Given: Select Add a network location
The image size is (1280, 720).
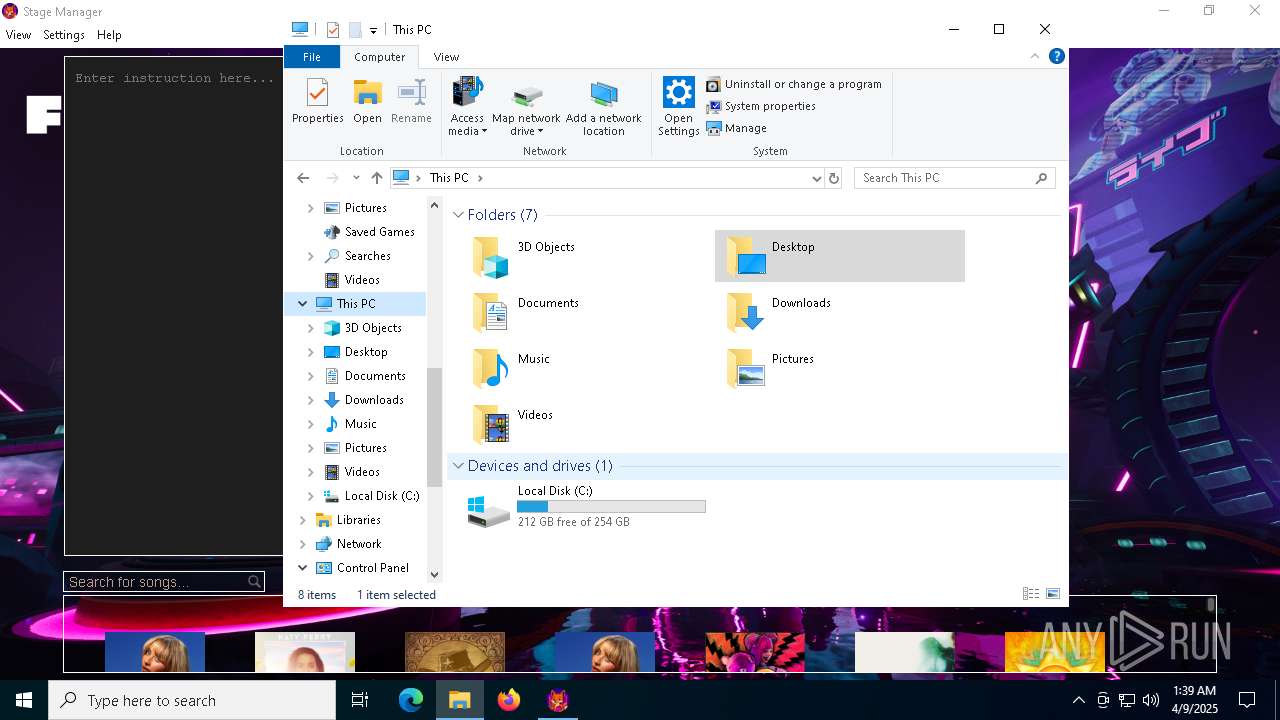Looking at the screenshot, I should tap(604, 107).
